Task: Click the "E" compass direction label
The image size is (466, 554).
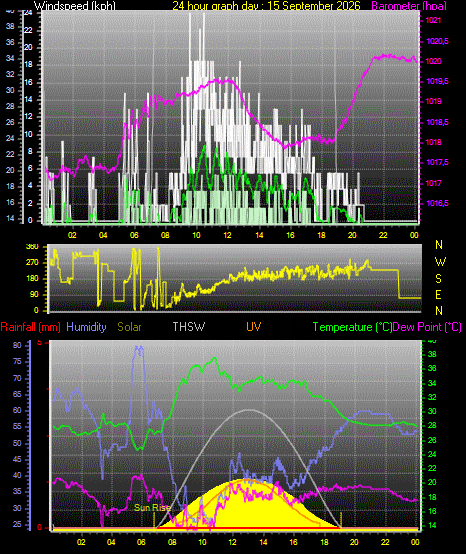Action: (438, 295)
